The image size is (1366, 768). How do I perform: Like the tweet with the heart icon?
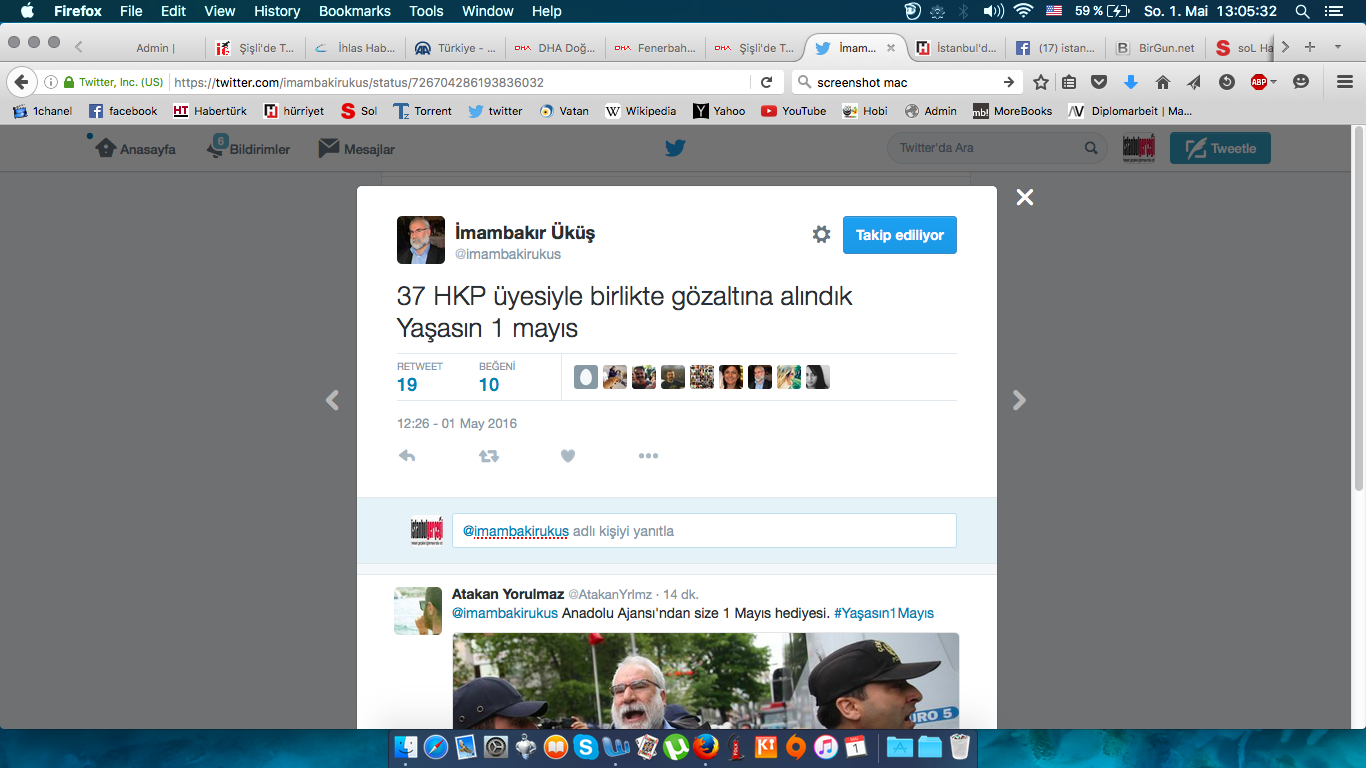pos(568,456)
